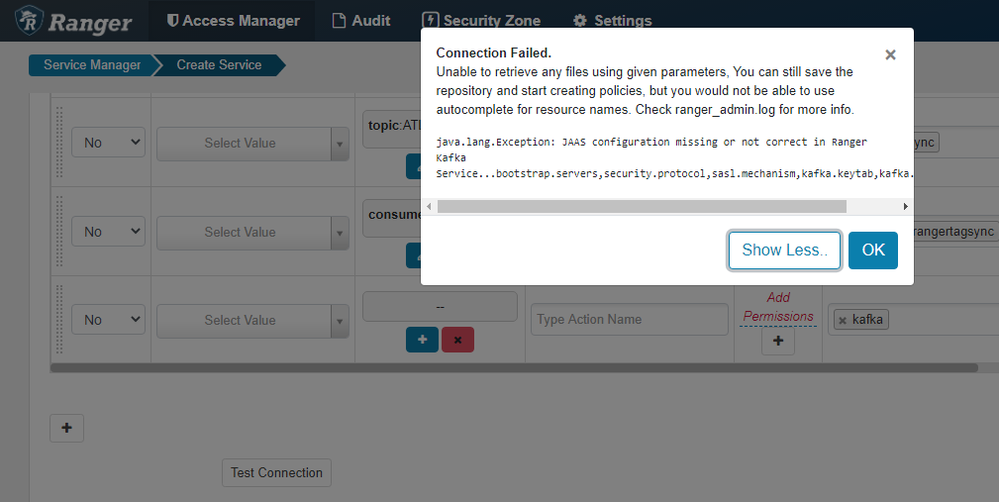Viewport: 999px width, 502px height.
Task: Close the Connection Failed dialog
Action: pyautogui.click(x=891, y=55)
